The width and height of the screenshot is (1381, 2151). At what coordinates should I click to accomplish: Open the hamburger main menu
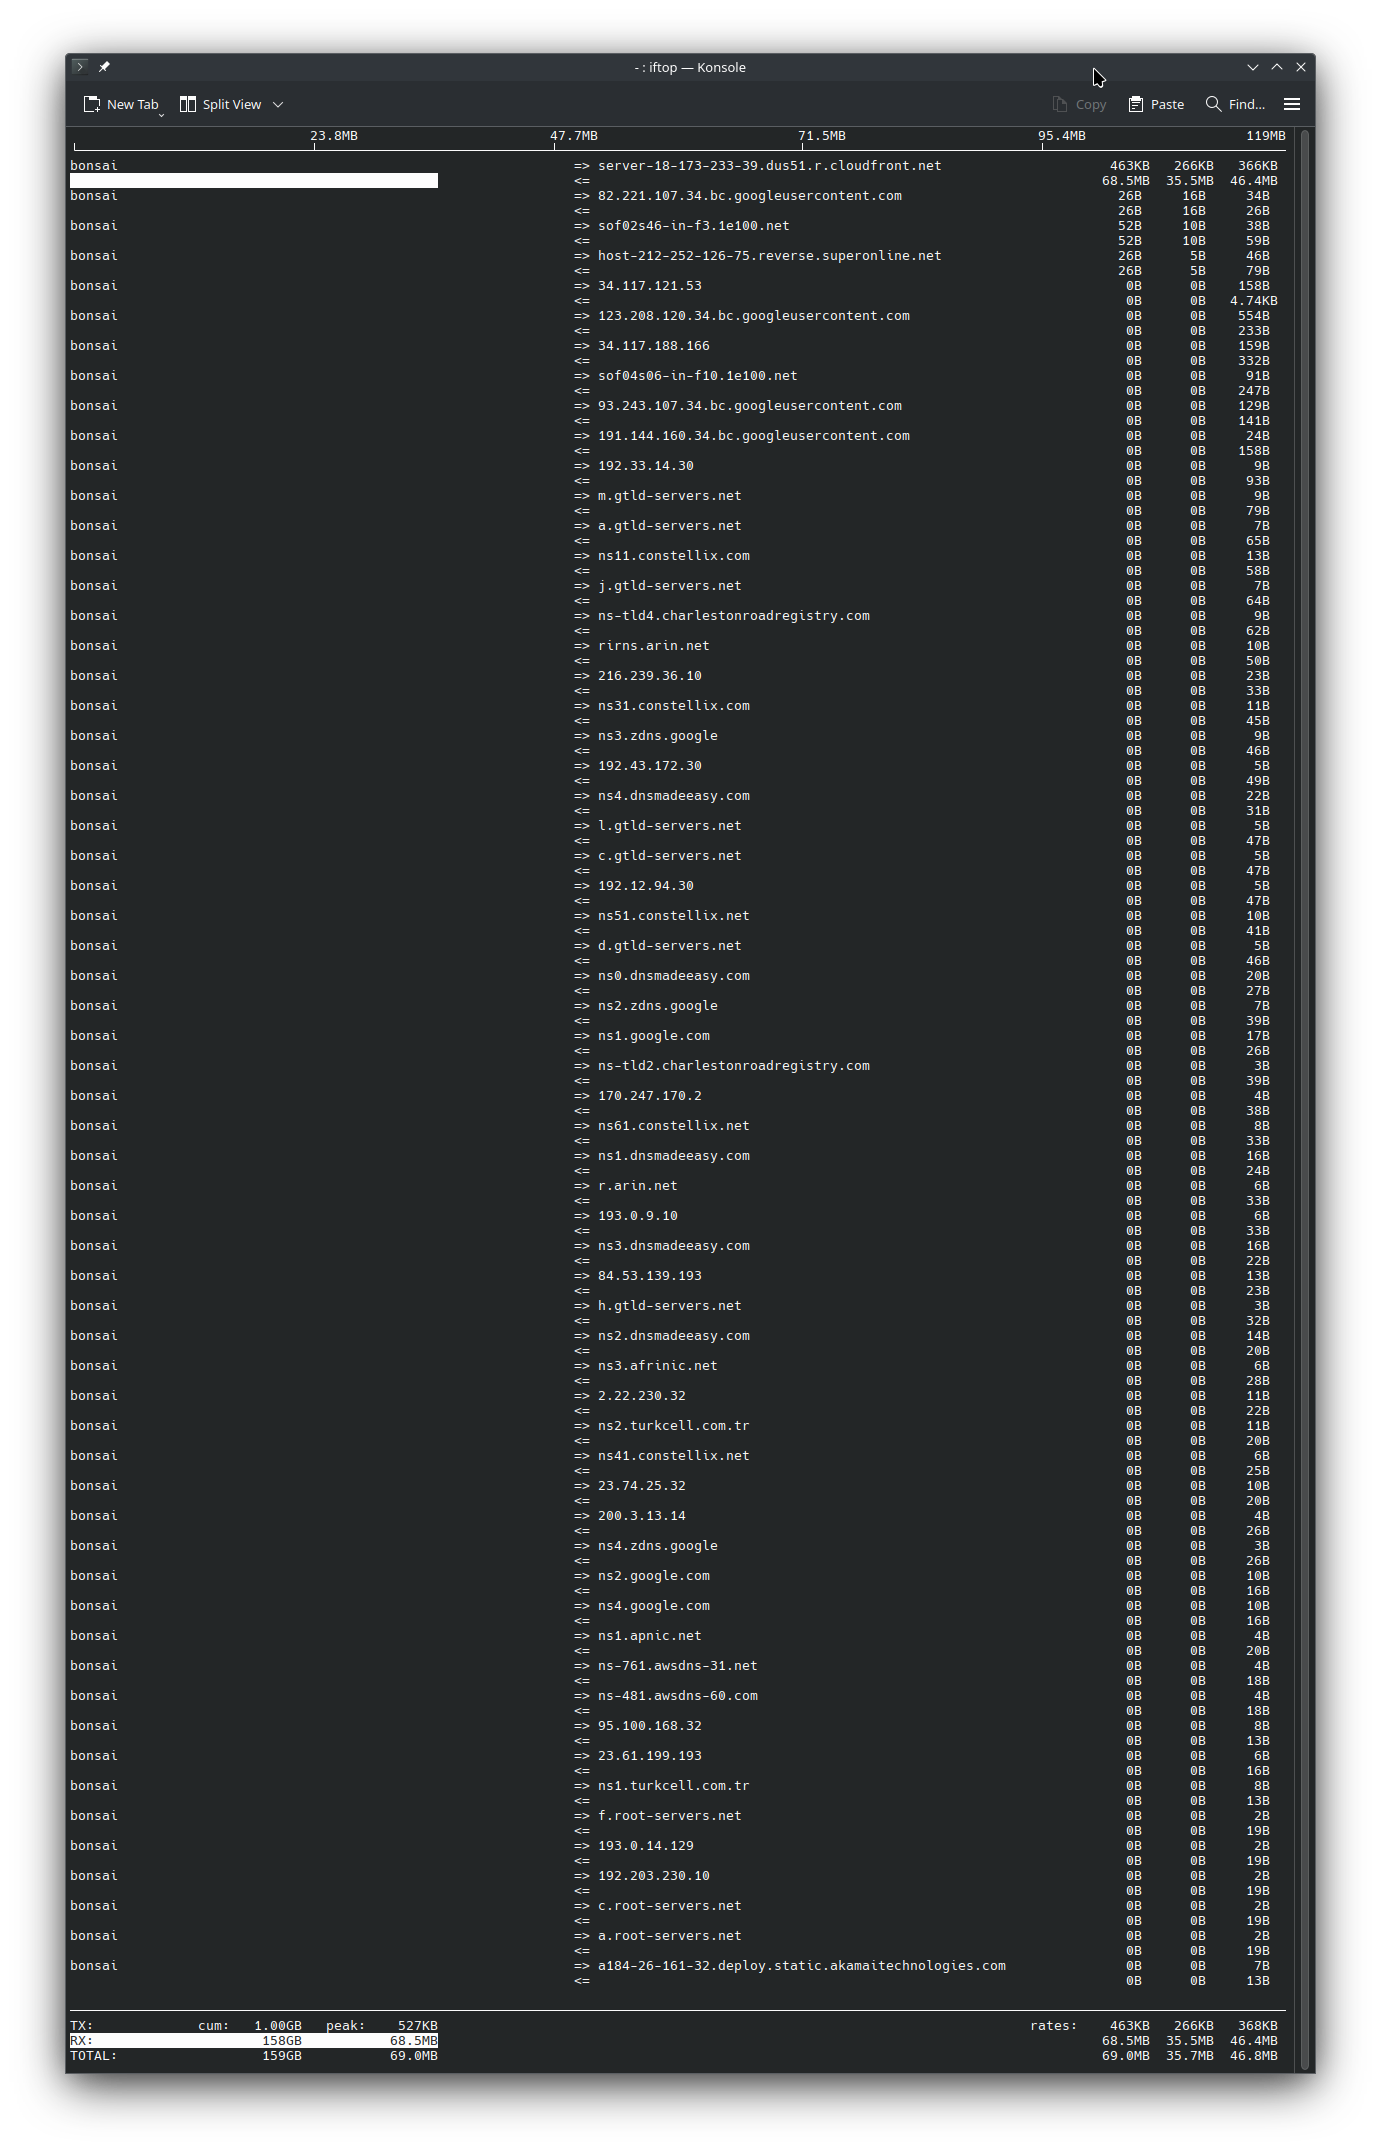tap(1291, 104)
